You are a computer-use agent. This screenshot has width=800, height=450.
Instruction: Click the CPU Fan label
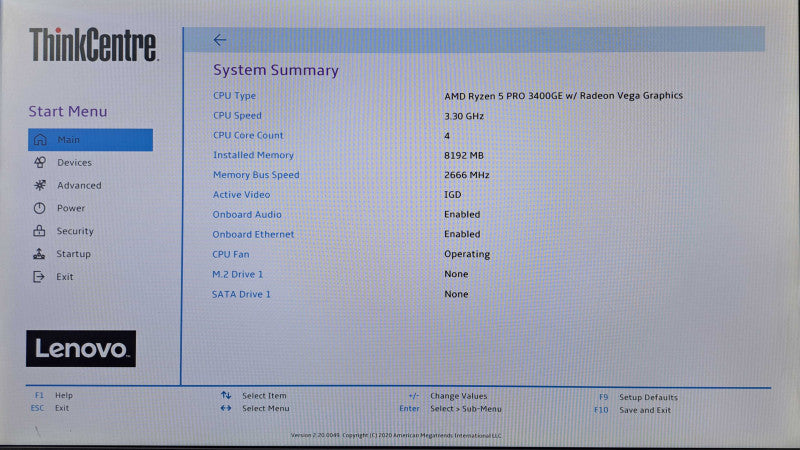(231, 254)
